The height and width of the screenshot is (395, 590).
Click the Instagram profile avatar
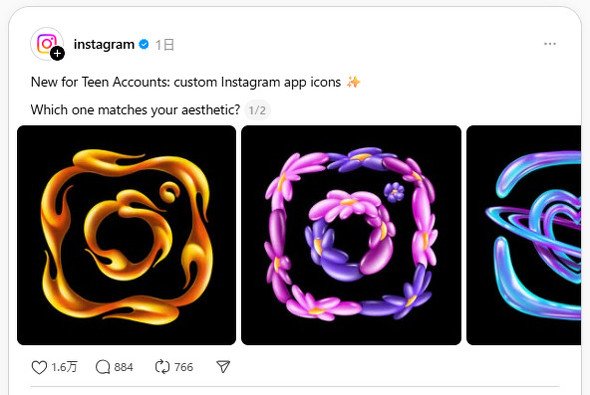pos(47,44)
